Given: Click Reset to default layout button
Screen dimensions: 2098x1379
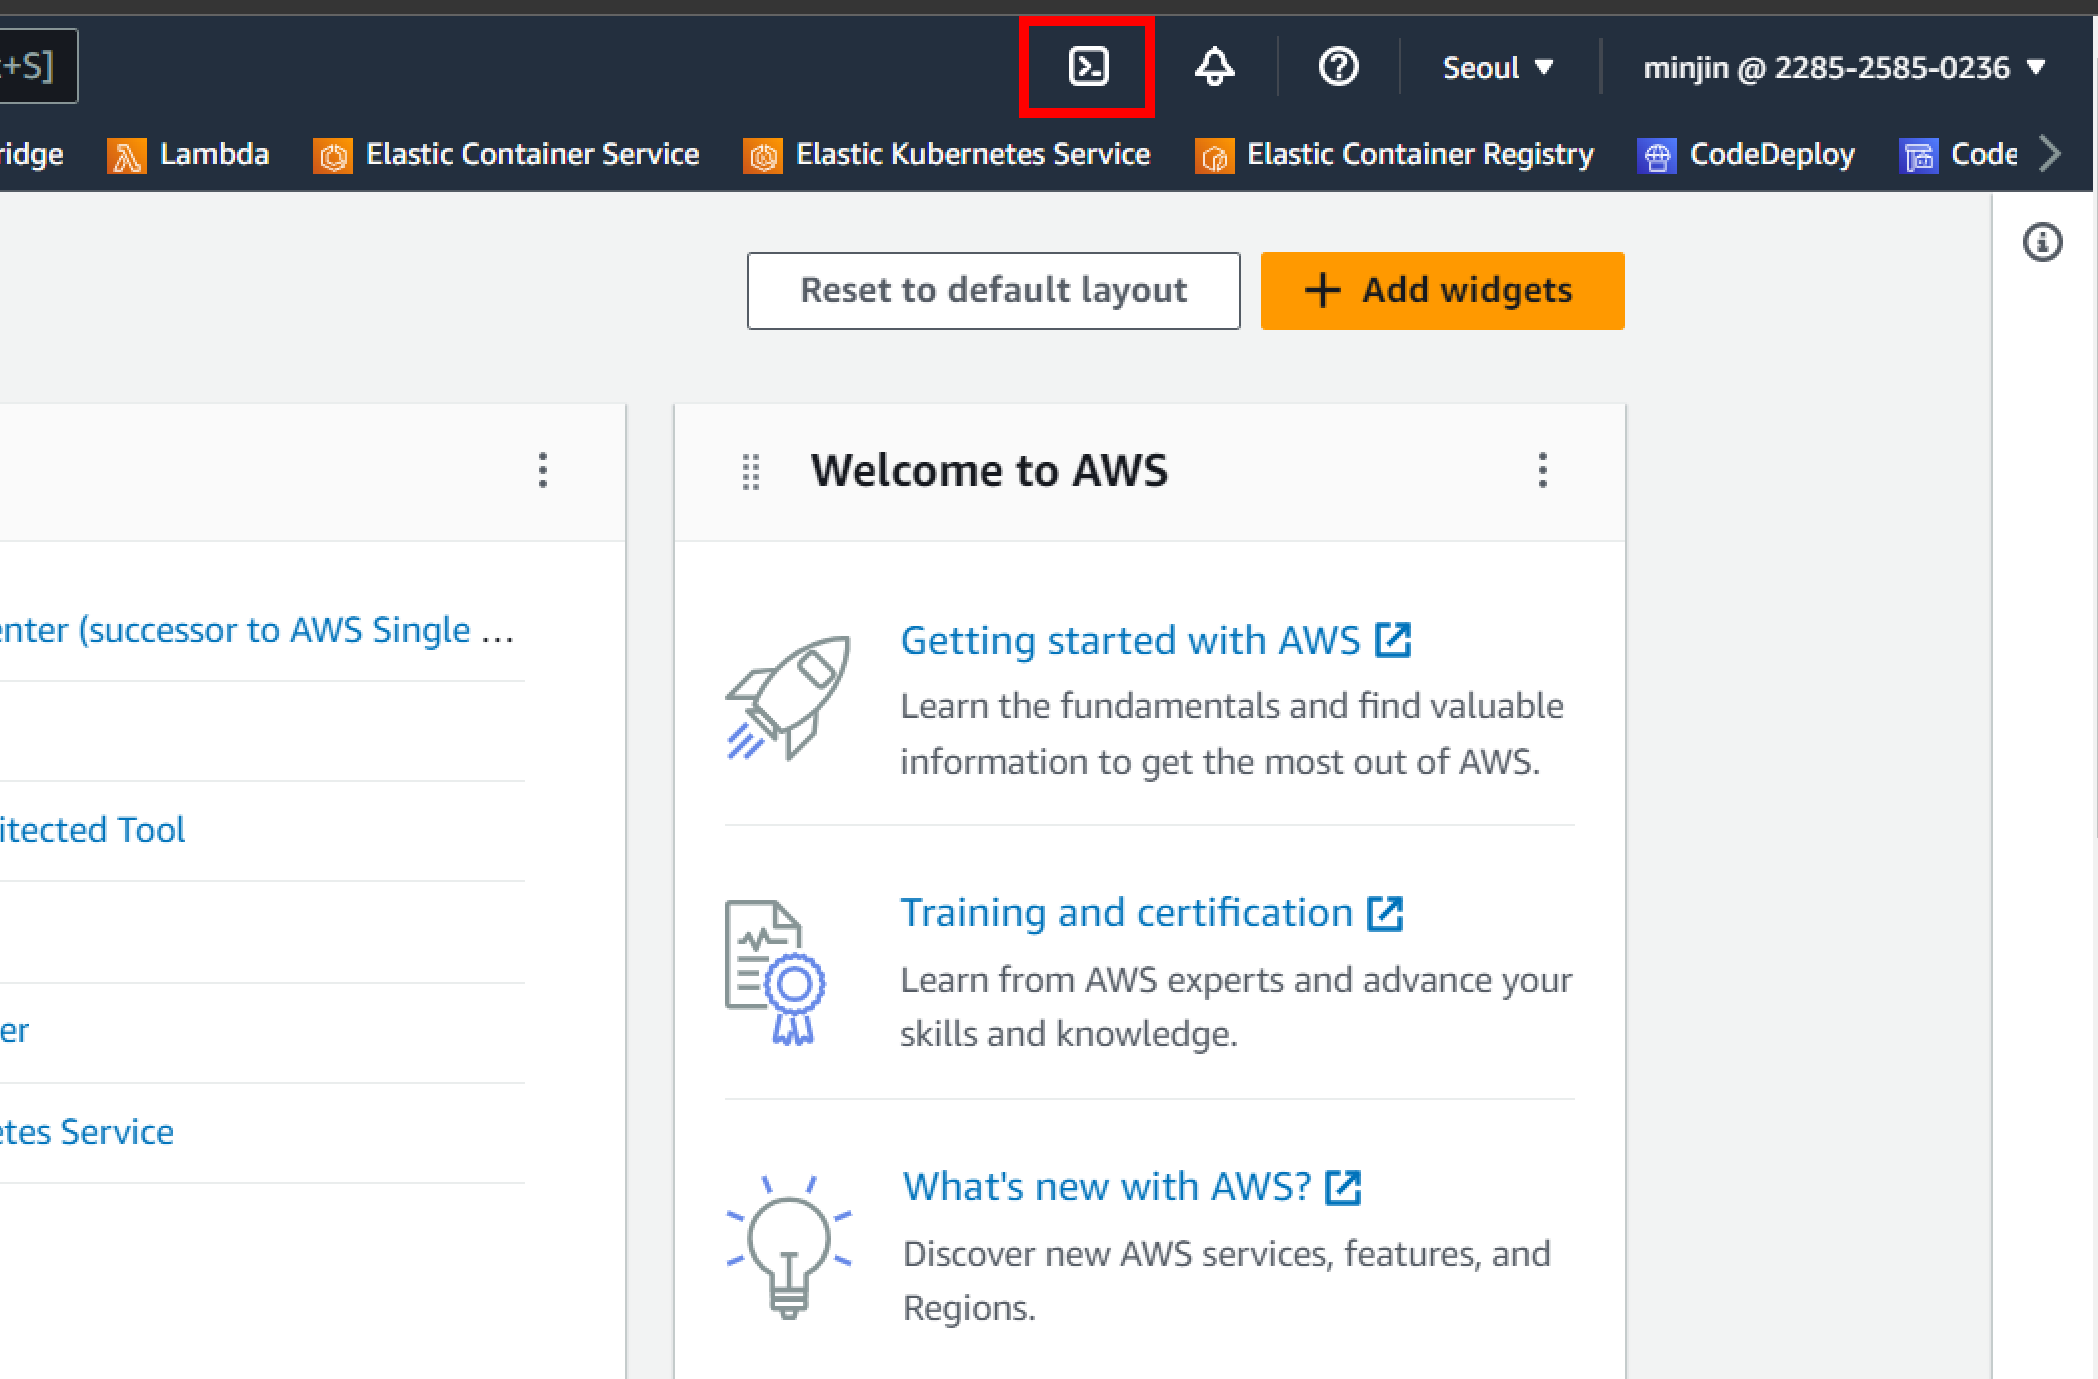Looking at the screenshot, I should click(x=993, y=290).
